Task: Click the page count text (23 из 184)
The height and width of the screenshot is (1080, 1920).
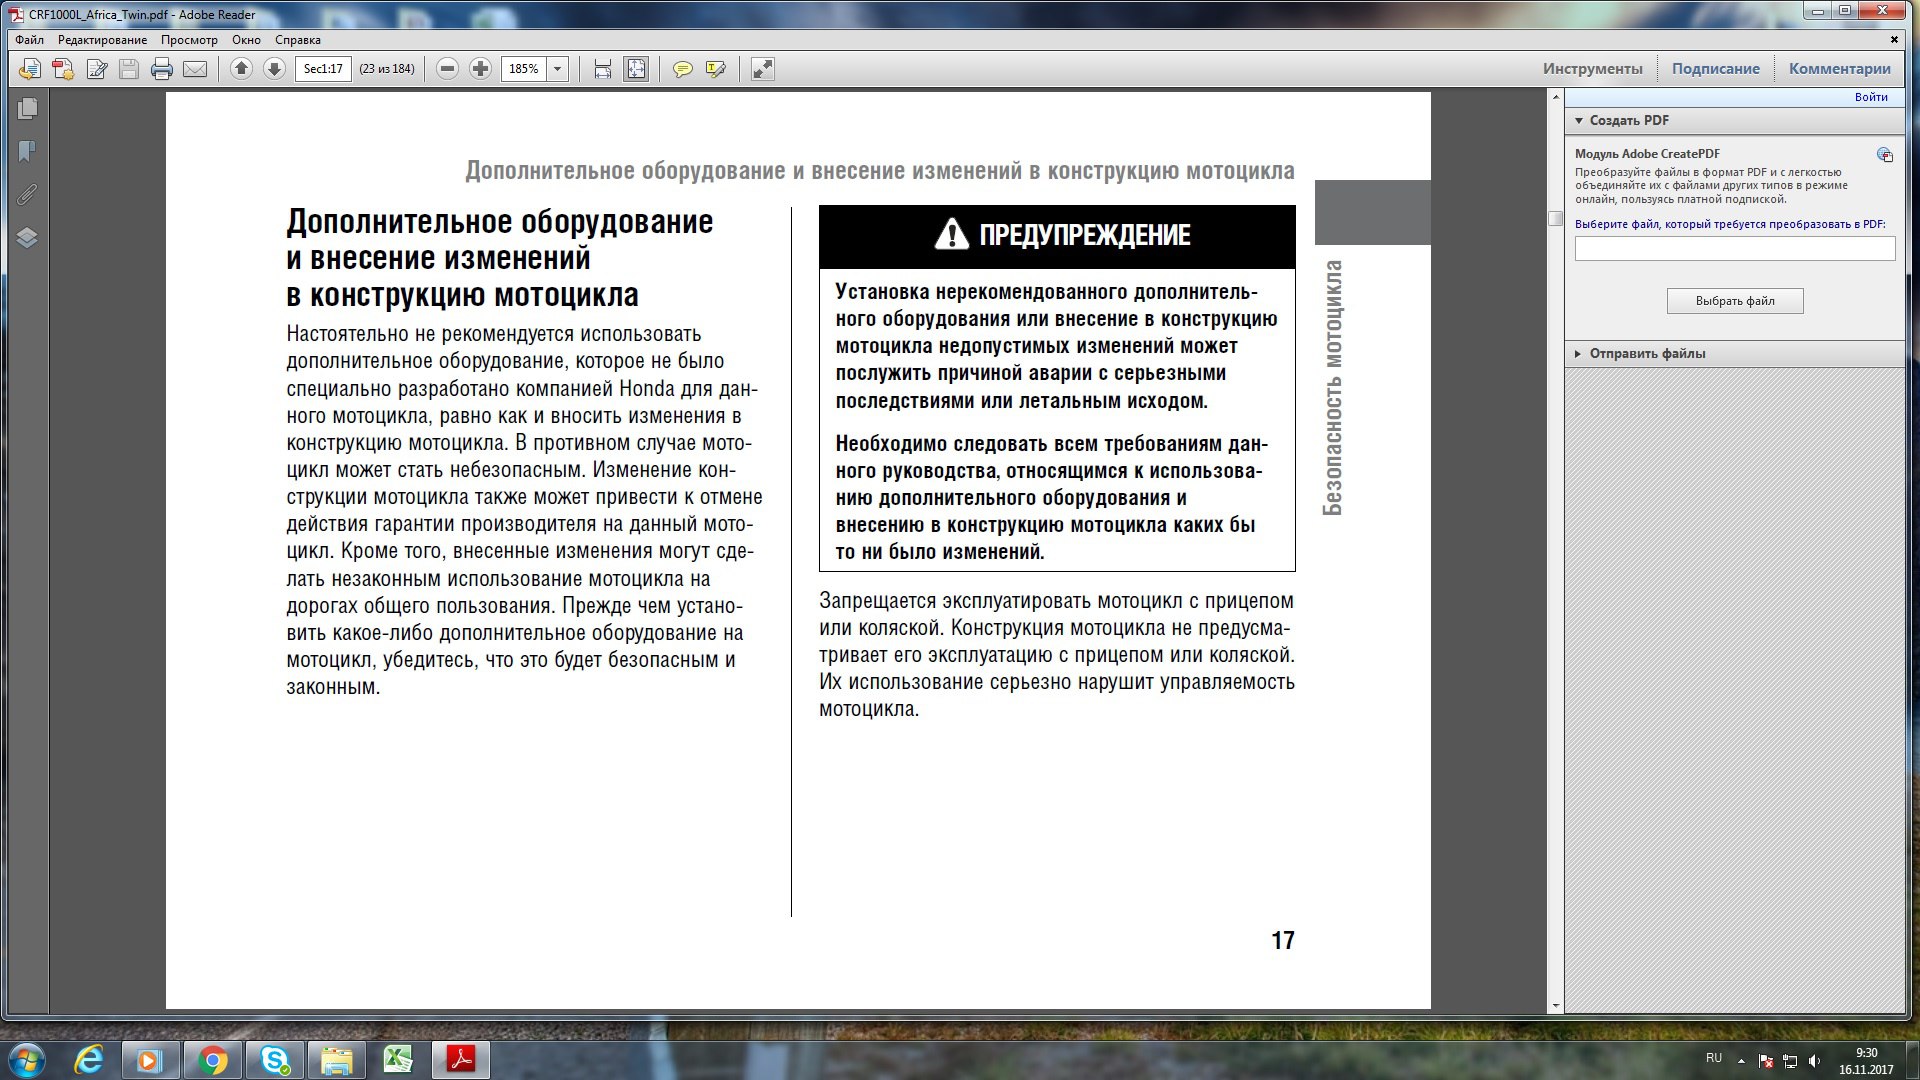Action: click(387, 69)
